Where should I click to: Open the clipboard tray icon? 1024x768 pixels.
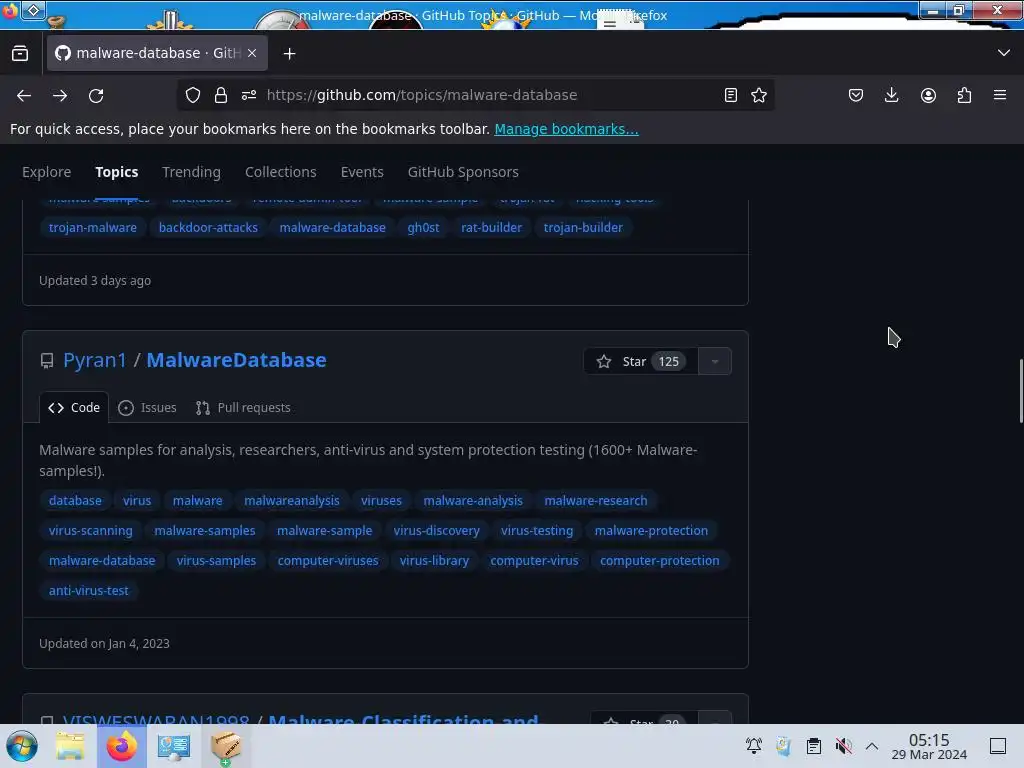coord(814,745)
